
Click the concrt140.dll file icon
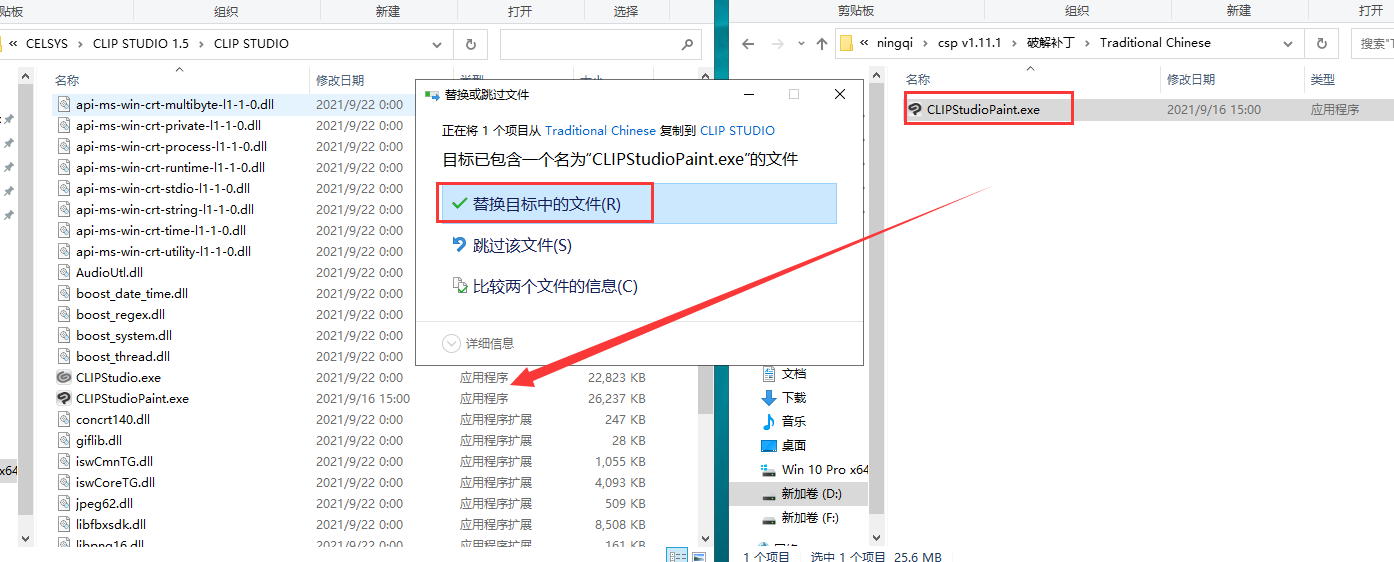[x=64, y=419]
